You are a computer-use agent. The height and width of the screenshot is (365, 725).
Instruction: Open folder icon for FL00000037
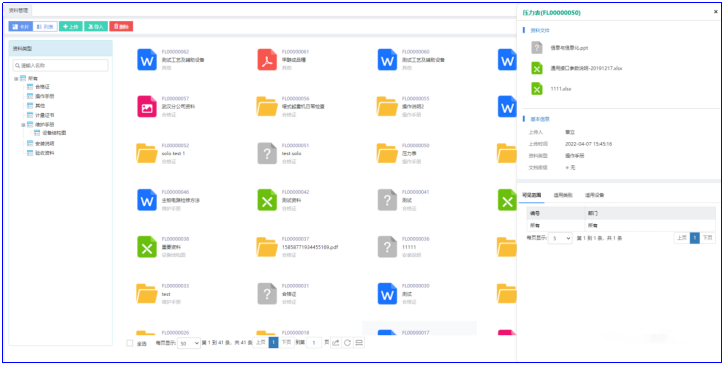[267, 247]
